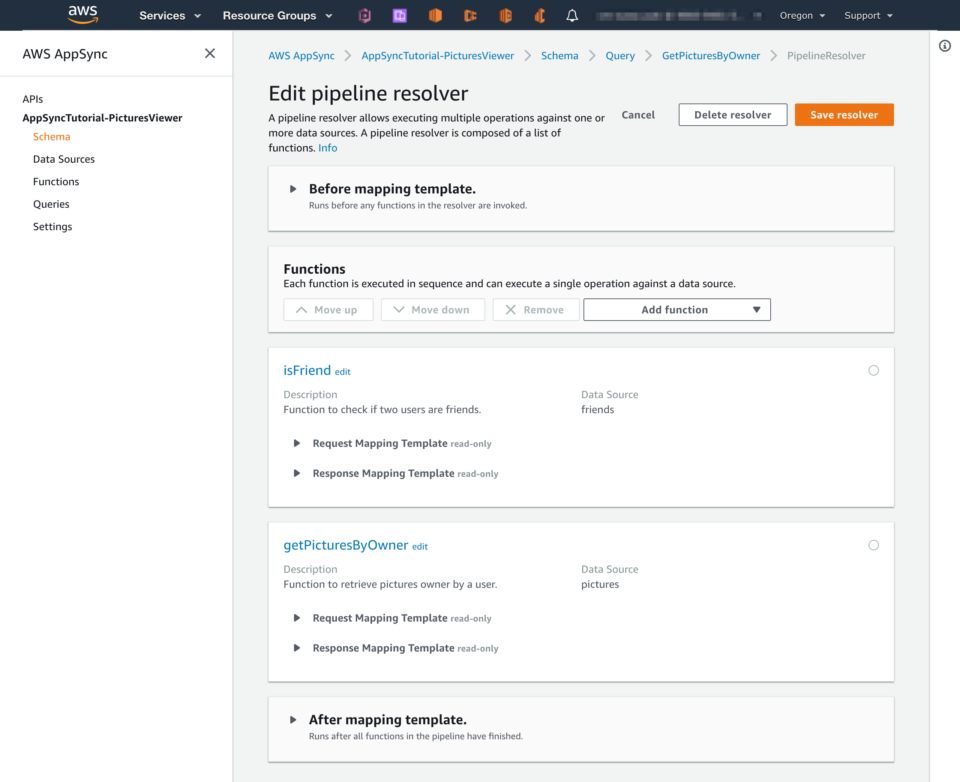Viewport: 960px width, 782px height.
Task: Go to APIs in the sidebar
Action: click(x=32, y=99)
